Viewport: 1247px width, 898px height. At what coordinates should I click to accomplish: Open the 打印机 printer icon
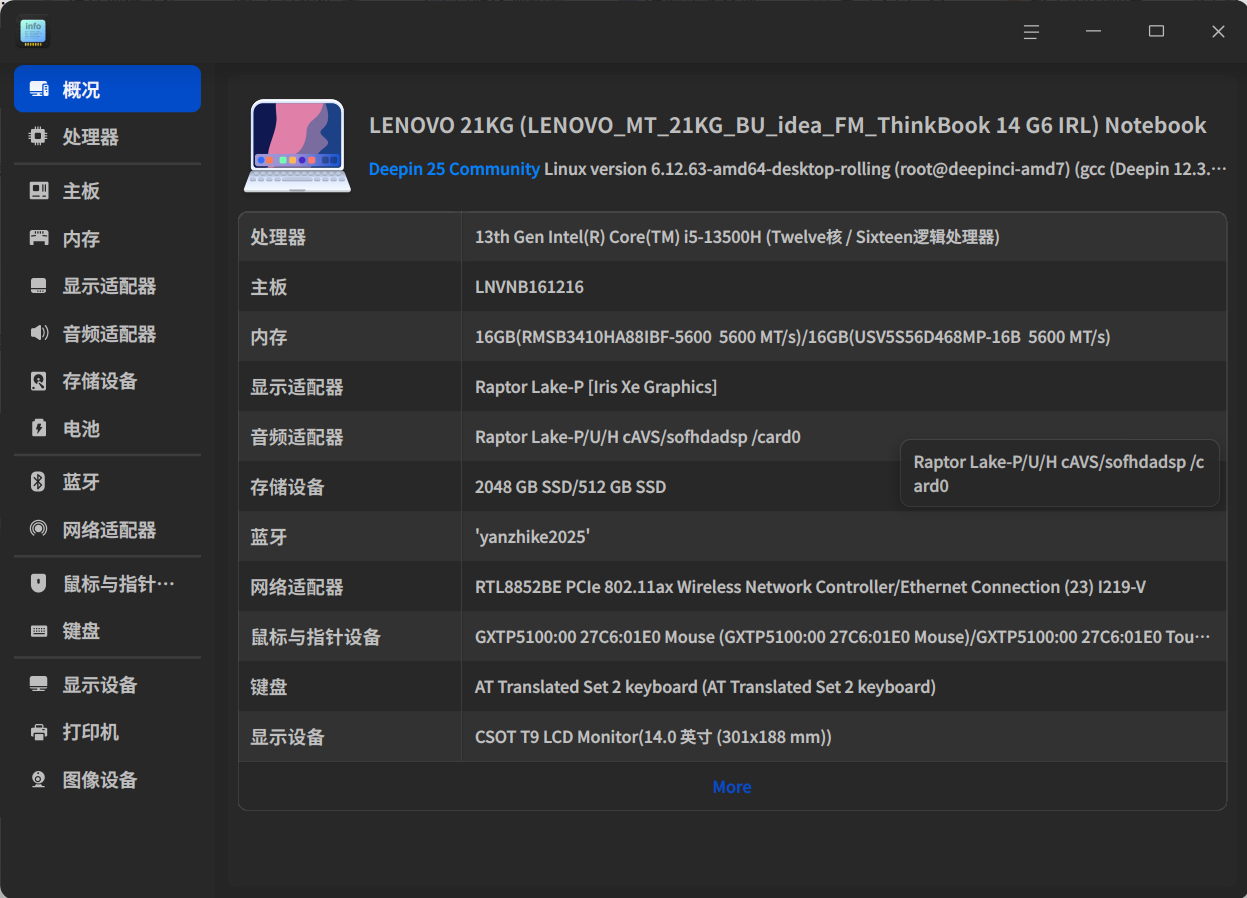(x=39, y=732)
